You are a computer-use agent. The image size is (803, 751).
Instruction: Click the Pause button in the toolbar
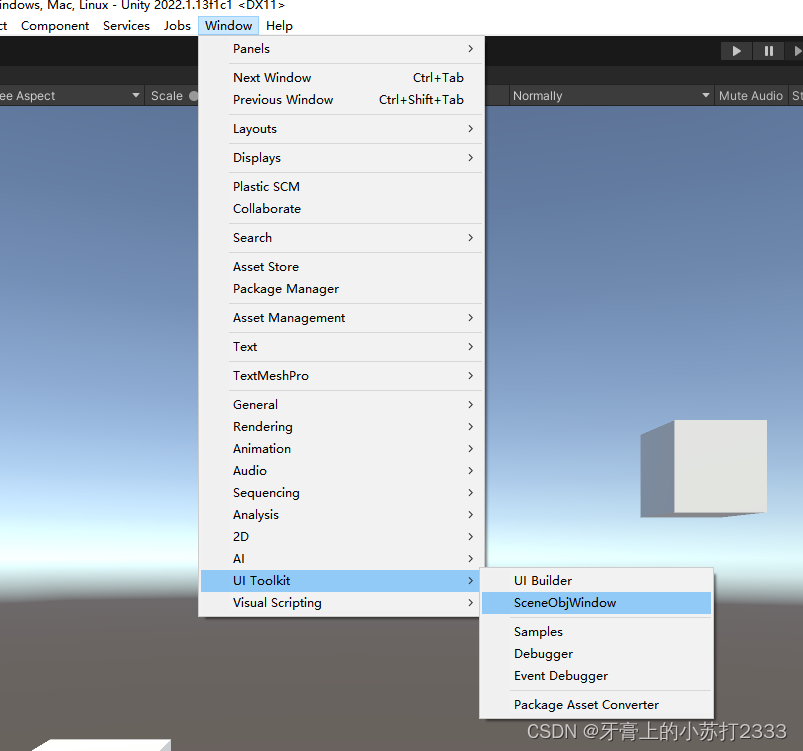[768, 50]
